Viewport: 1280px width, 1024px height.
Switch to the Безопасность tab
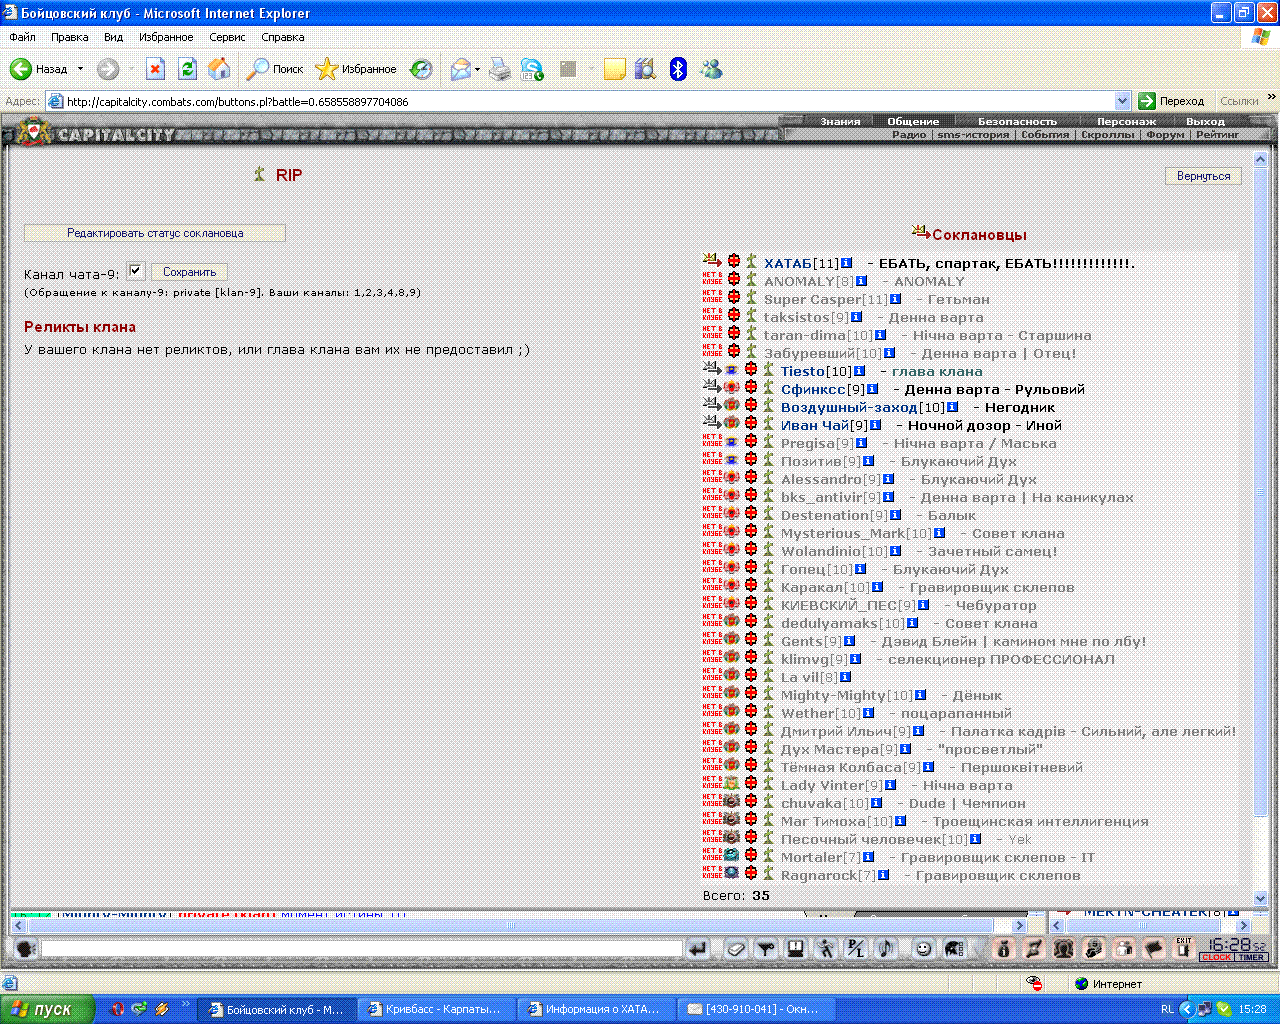point(1017,122)
